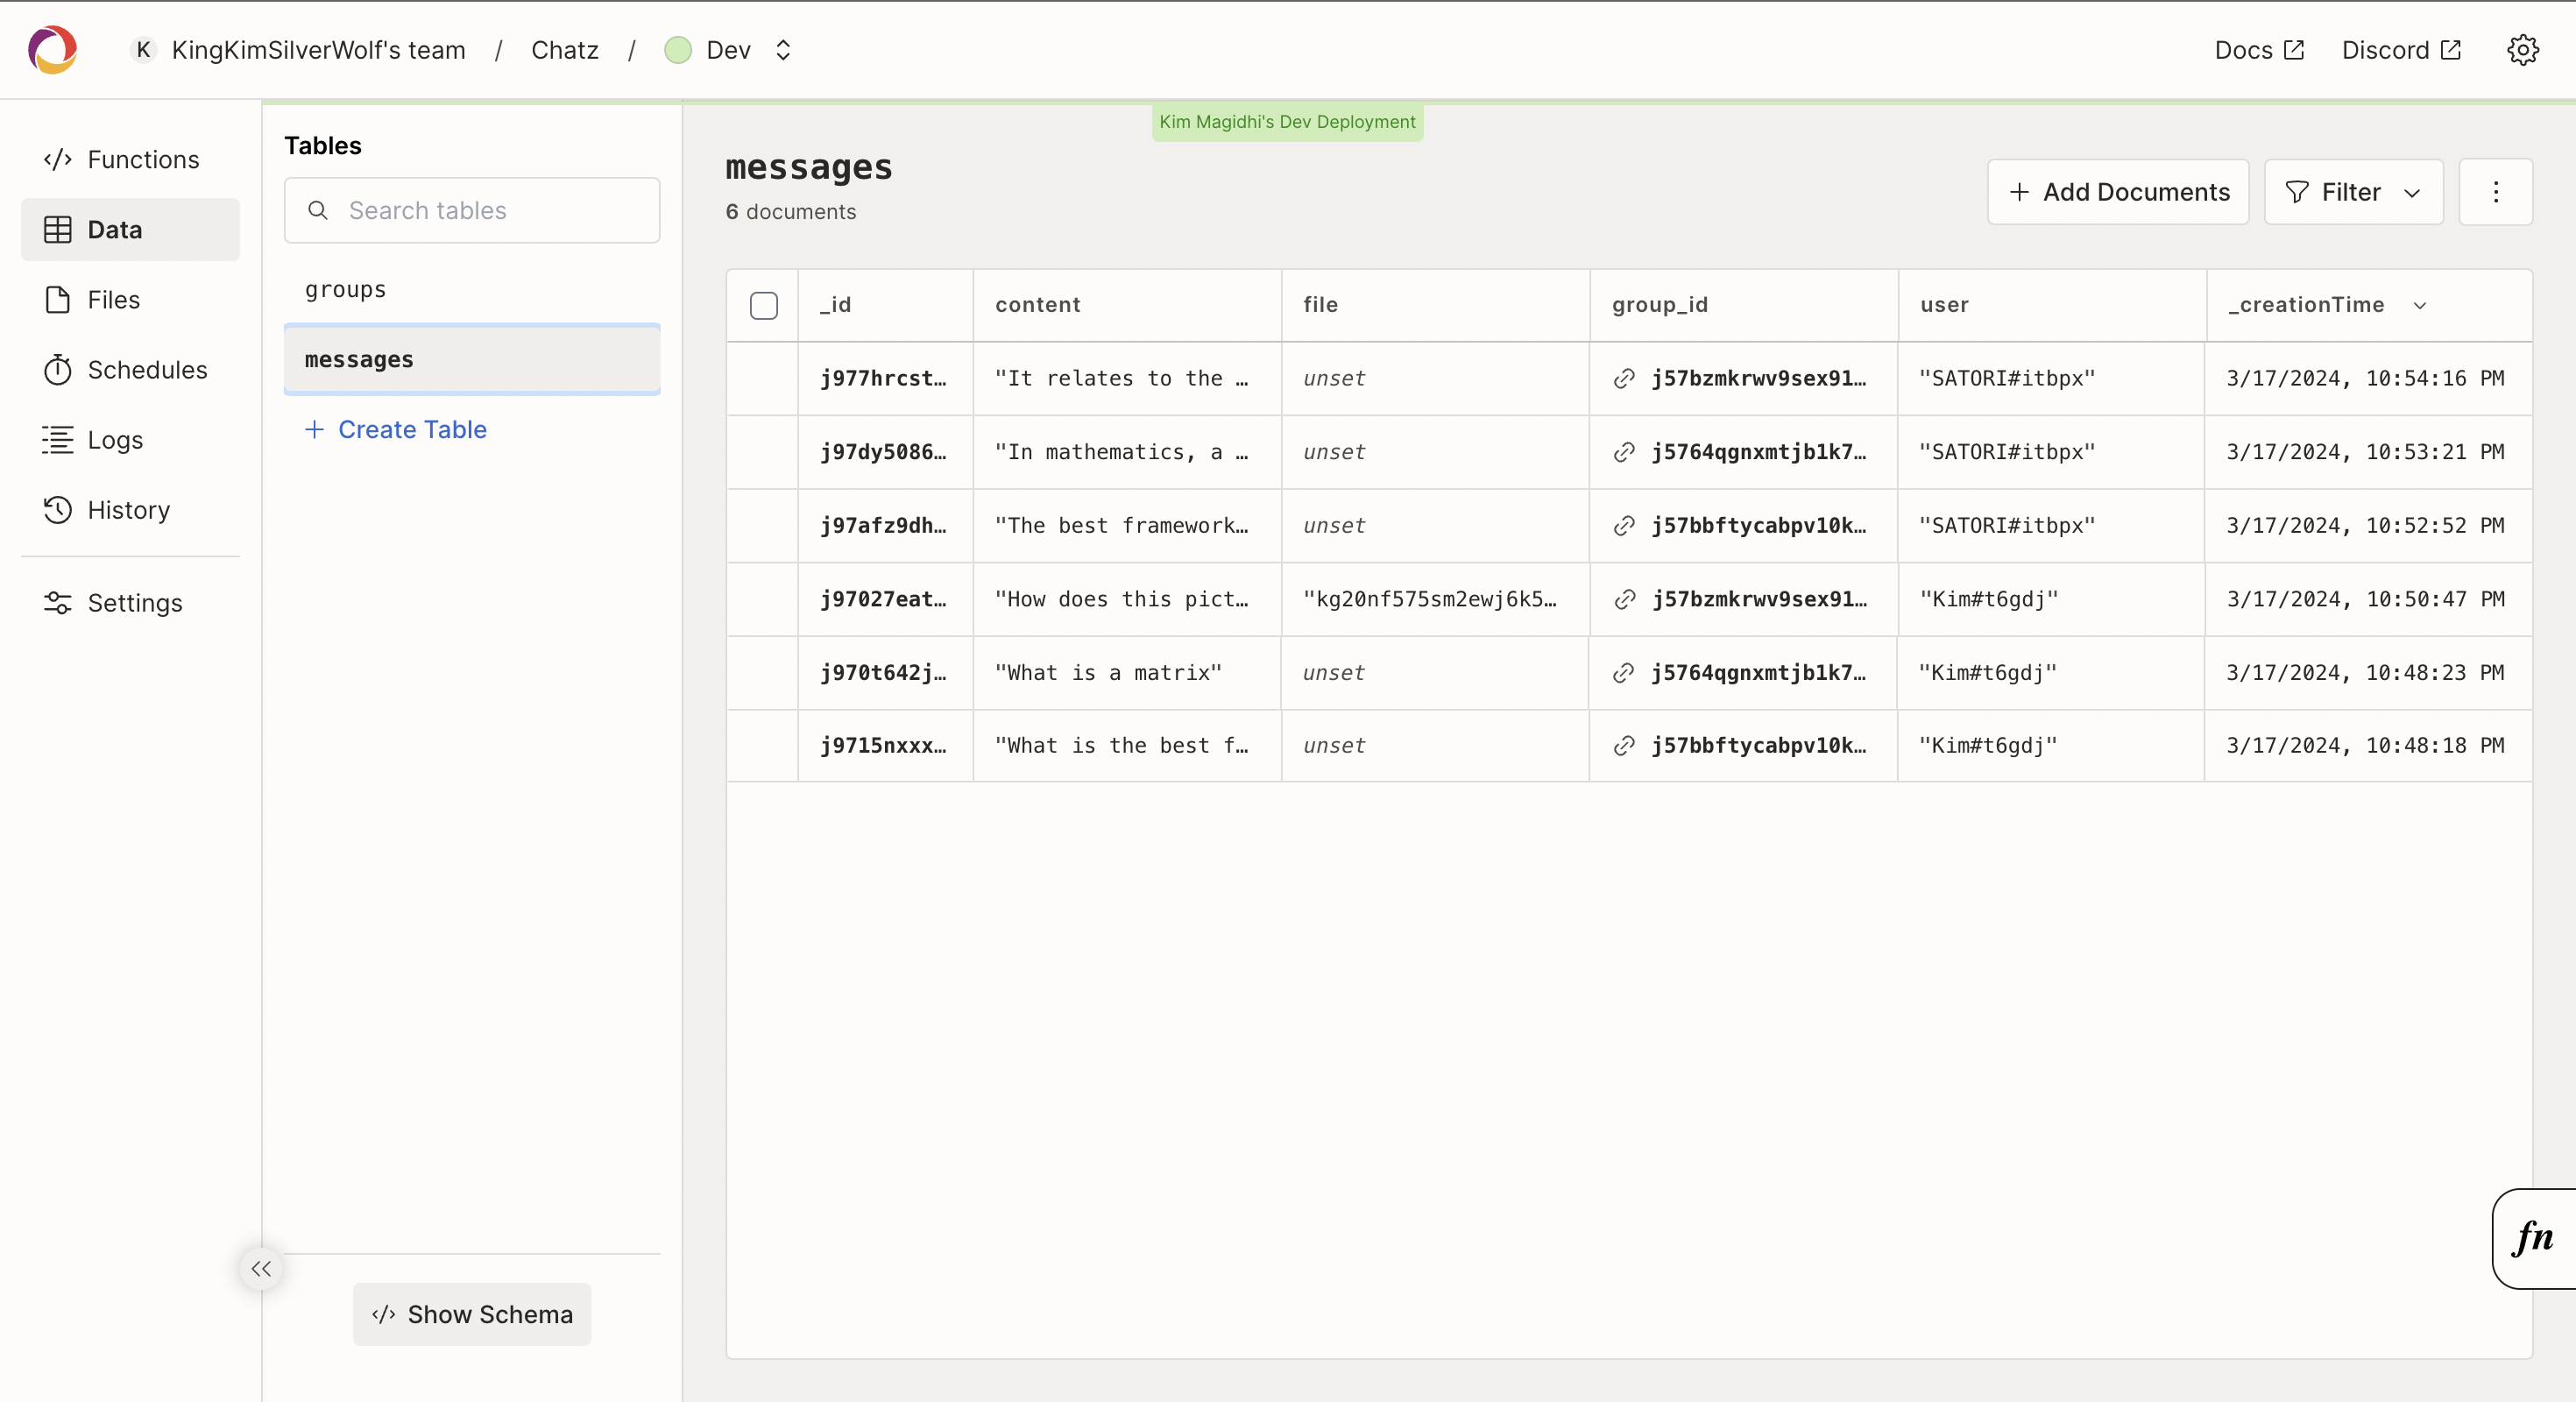
Task: Open the fn function runner panel
Action: coord(2533,1238)
